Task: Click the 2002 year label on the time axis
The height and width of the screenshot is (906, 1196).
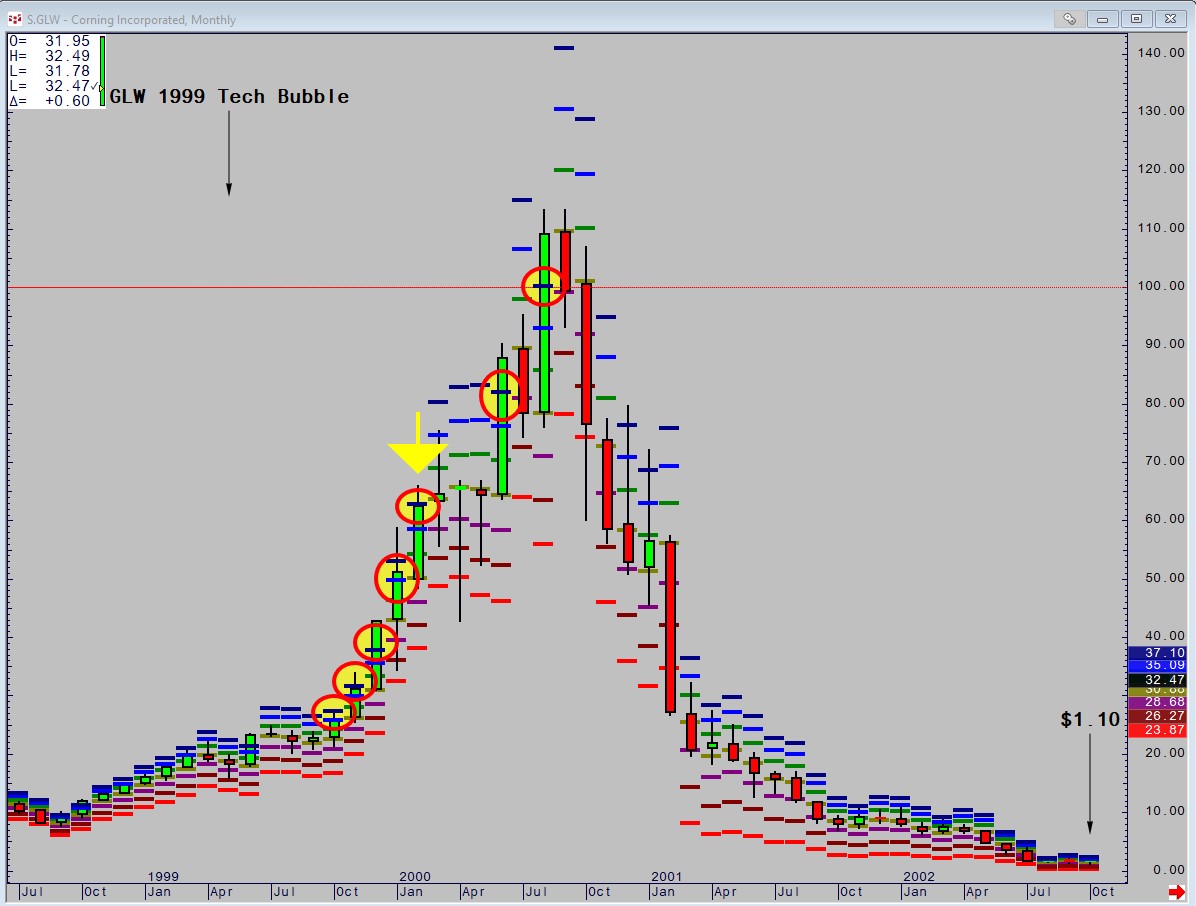Action: point(918,877)
